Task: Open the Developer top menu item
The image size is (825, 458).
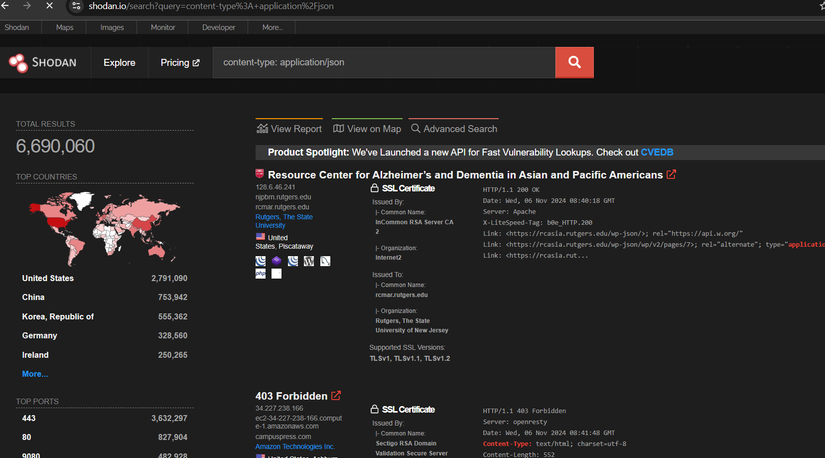Action: click(218, 27)
